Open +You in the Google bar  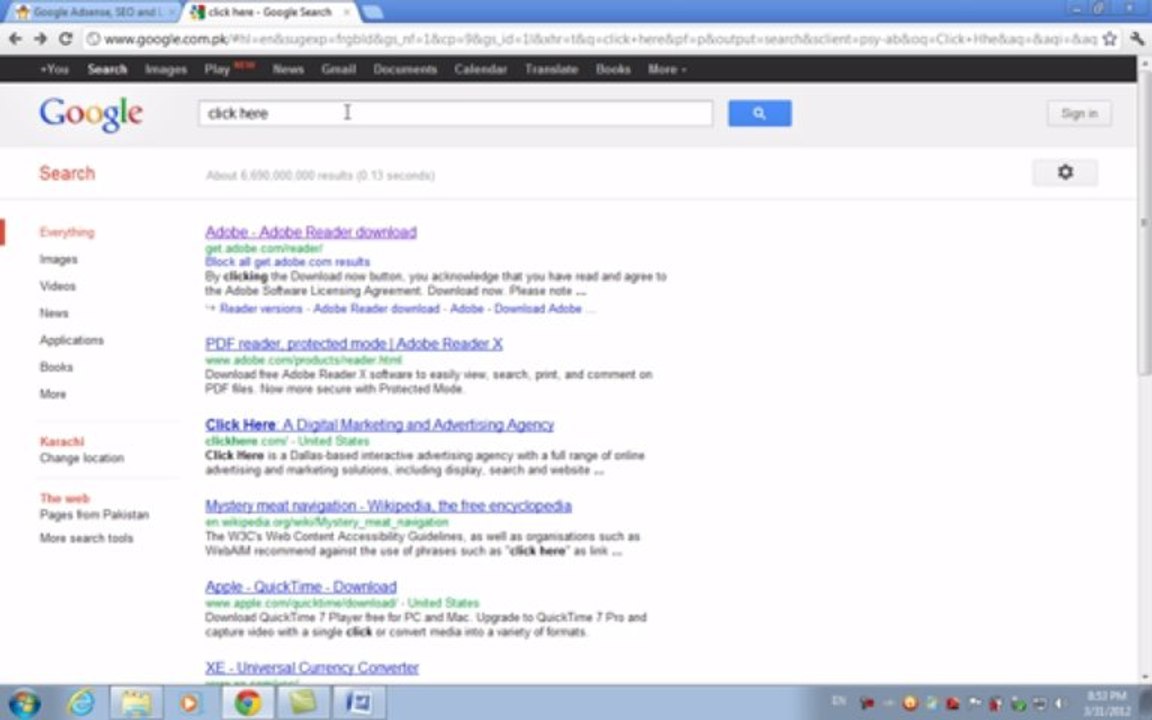54,69
